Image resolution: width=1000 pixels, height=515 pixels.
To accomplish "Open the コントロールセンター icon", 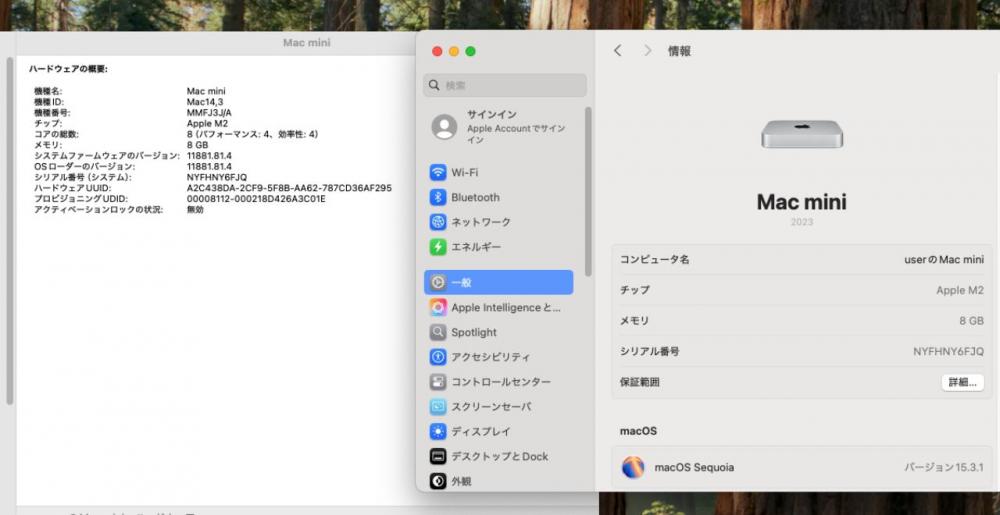I will (438, 382).
